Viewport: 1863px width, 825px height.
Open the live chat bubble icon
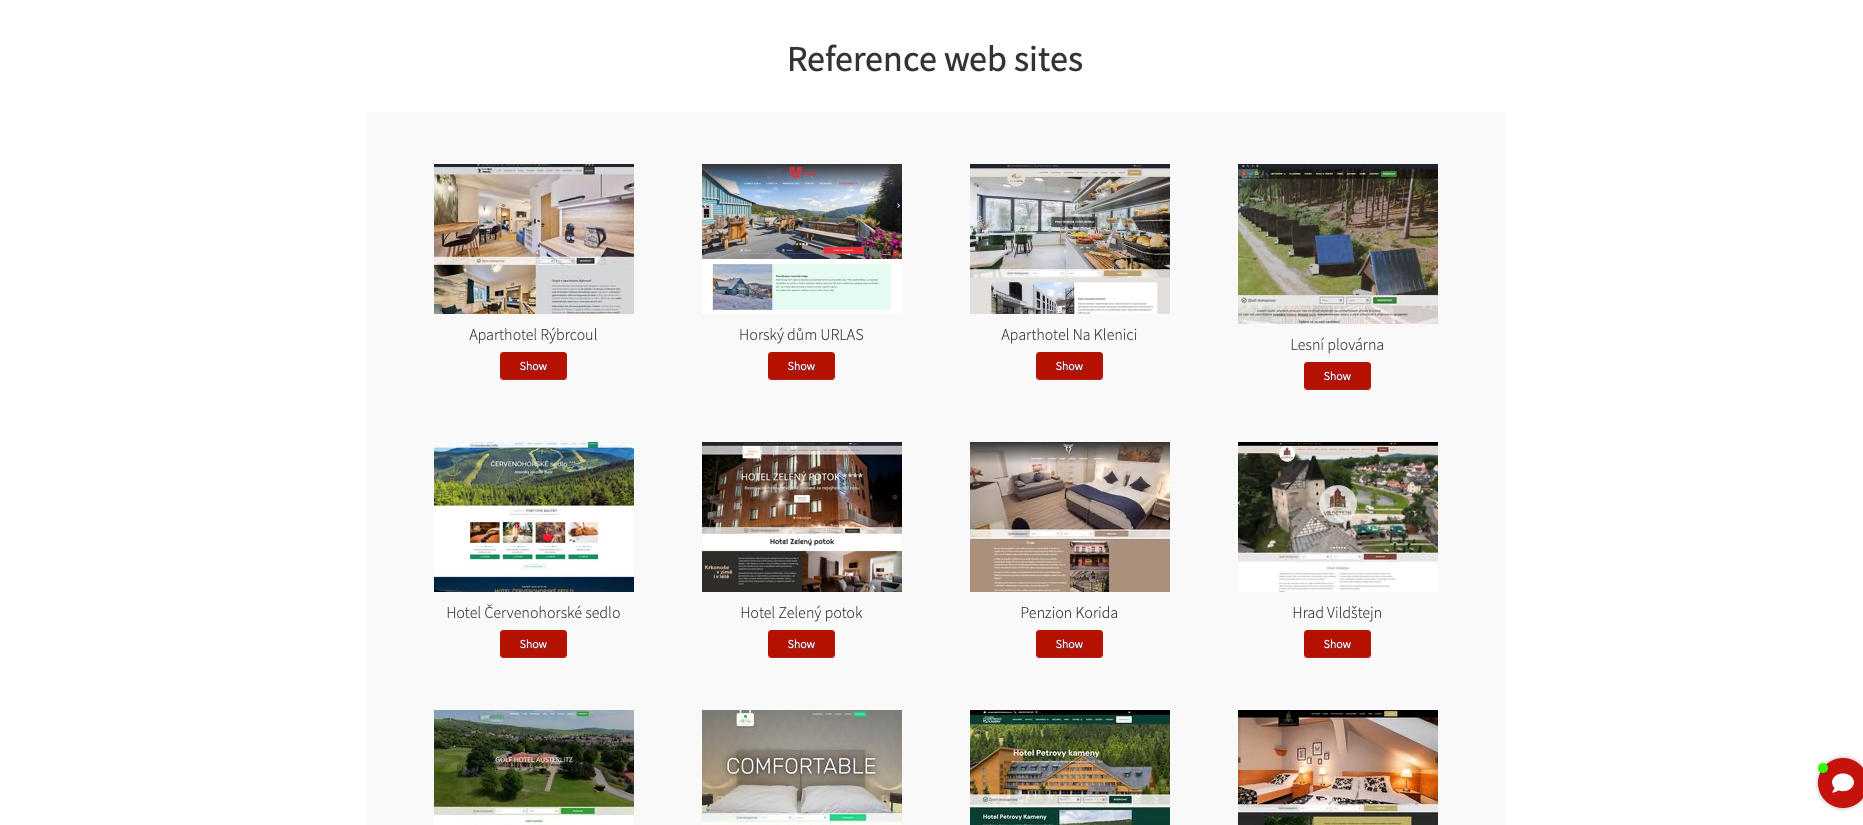(x=1842, y=782)
